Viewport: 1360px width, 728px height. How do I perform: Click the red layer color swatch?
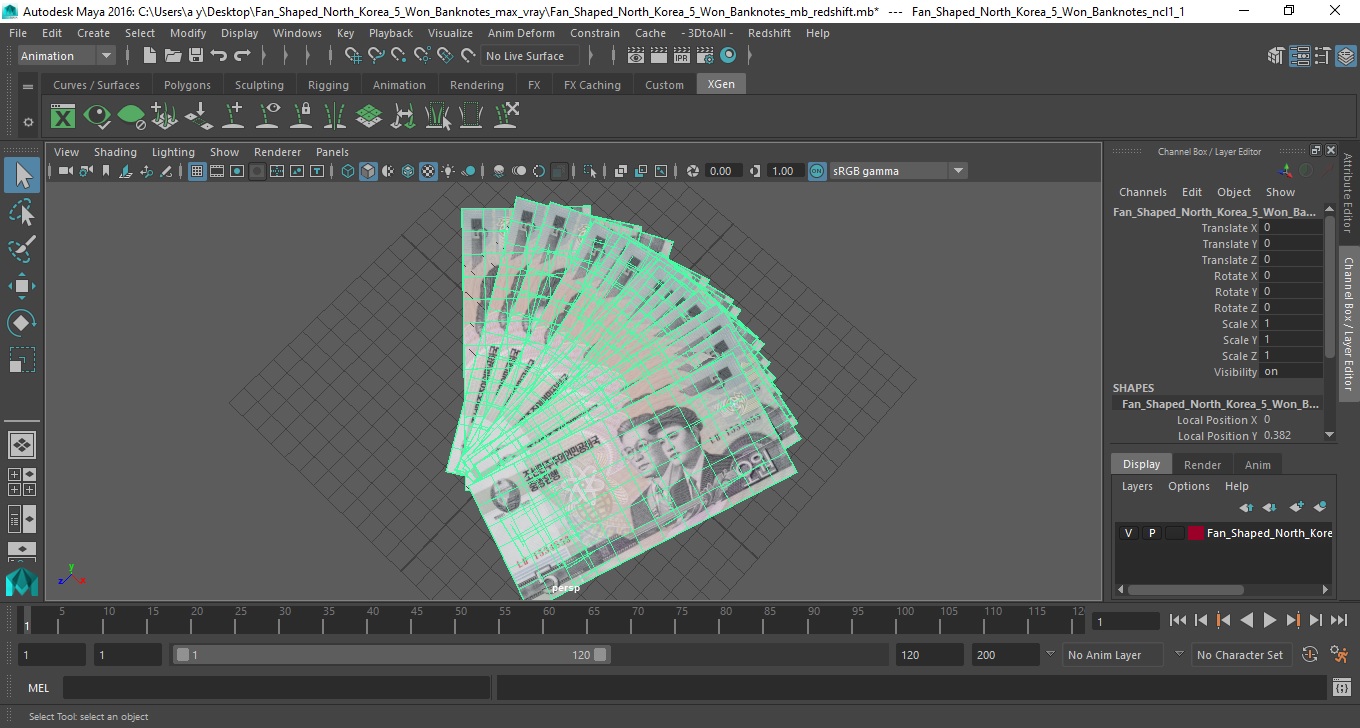(1196, 533)
